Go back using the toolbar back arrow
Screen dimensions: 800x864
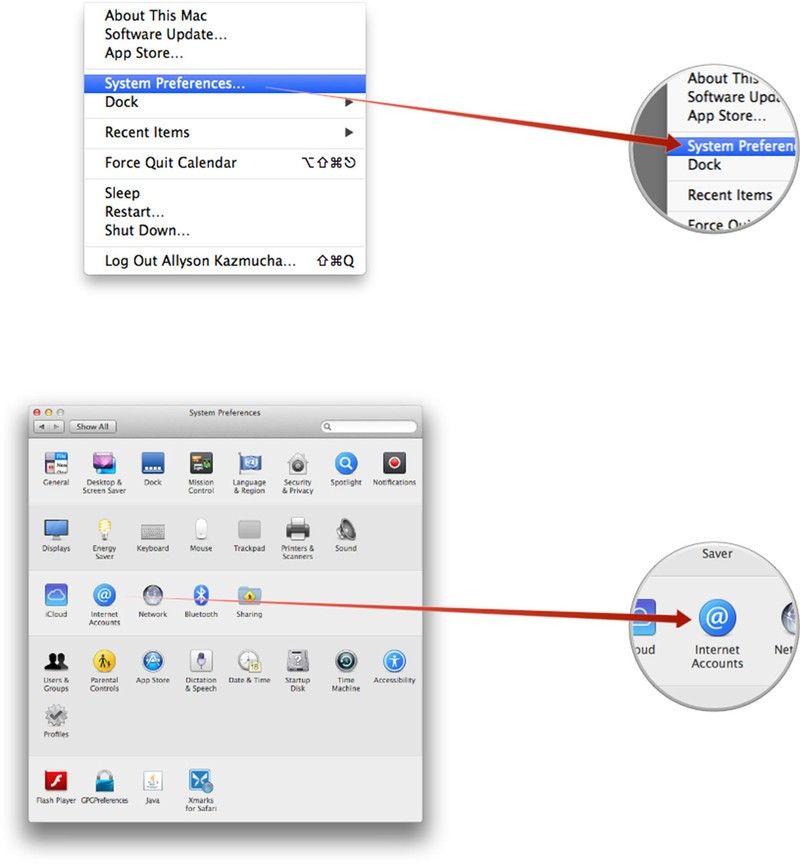point(42,427)
